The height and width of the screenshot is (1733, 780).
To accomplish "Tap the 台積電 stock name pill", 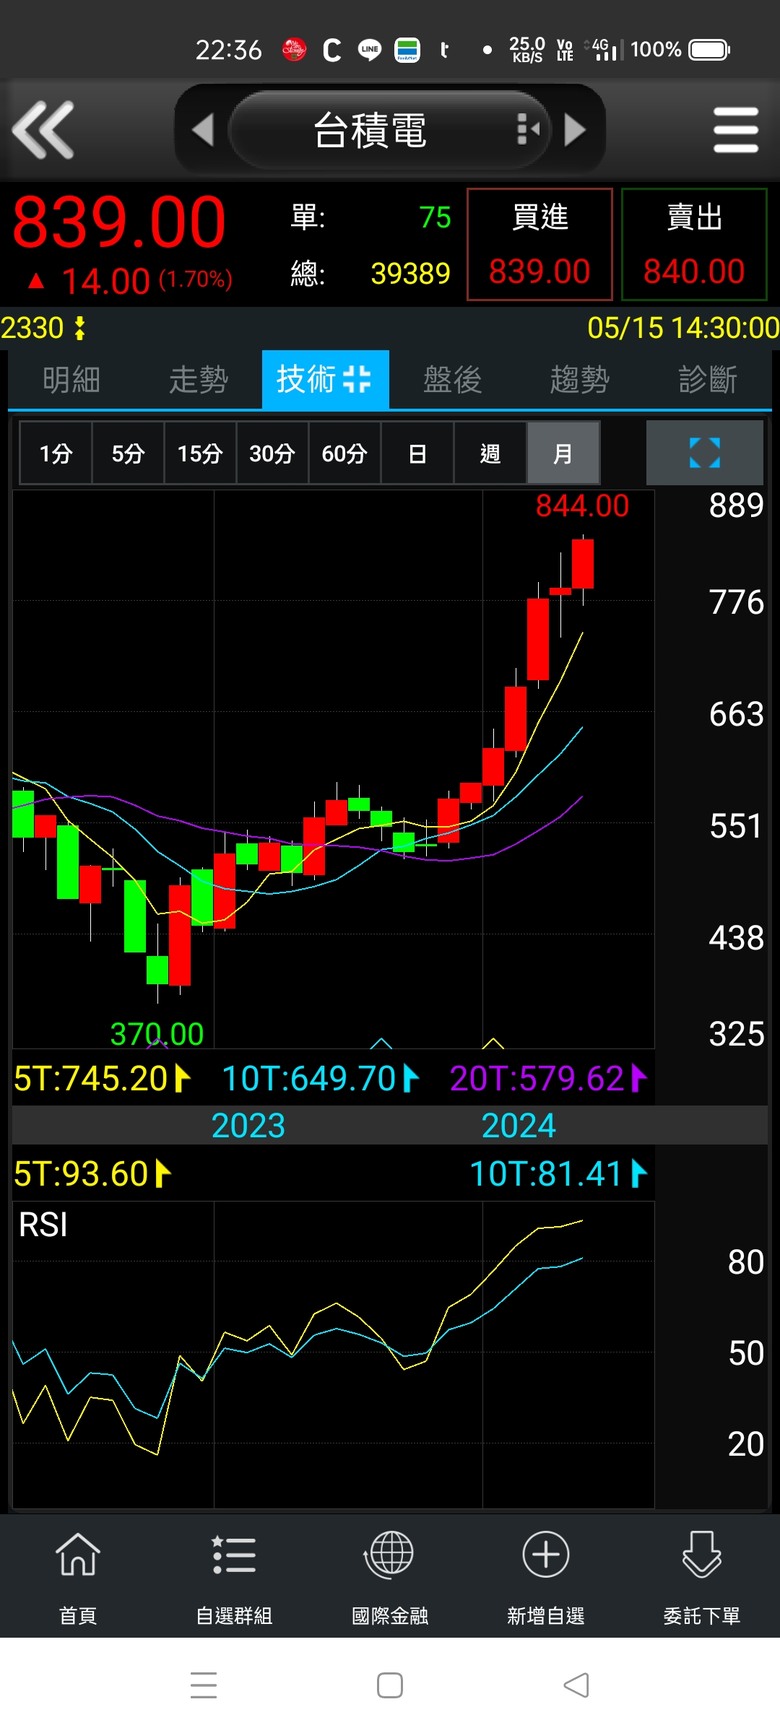I will tap(390, 130).
